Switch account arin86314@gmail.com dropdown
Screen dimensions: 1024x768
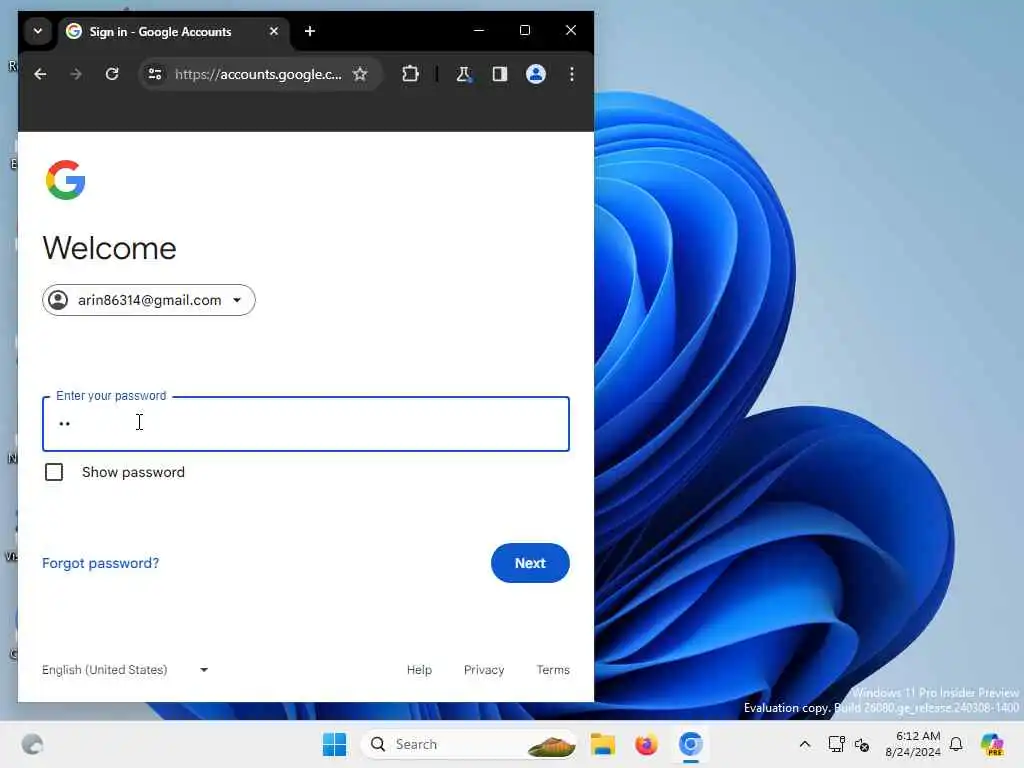[x=149, y=300]
